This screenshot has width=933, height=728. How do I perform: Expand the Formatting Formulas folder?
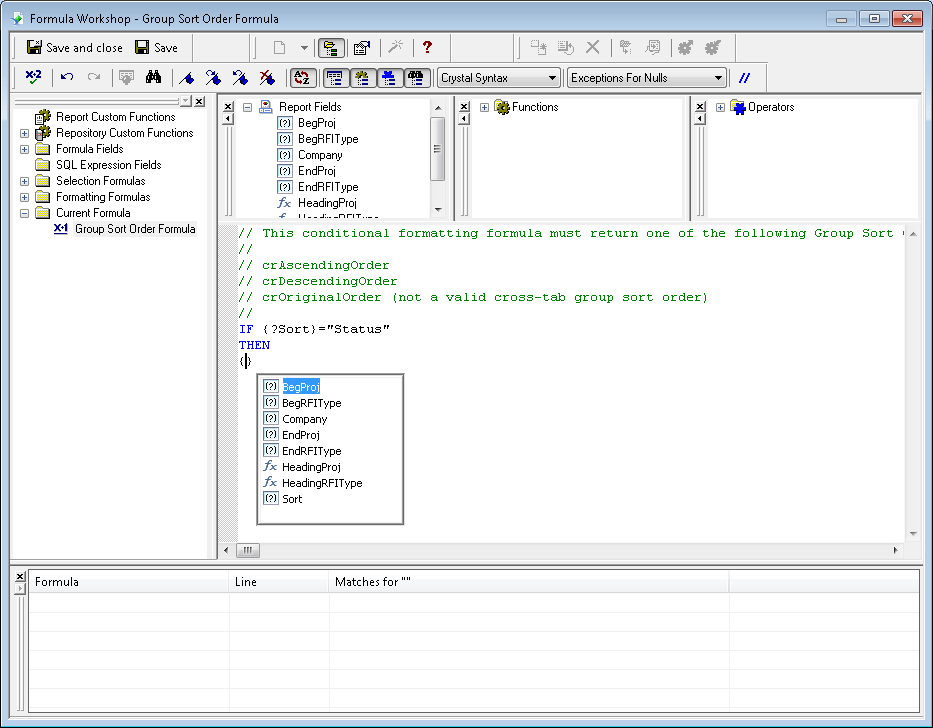[24, 198]
